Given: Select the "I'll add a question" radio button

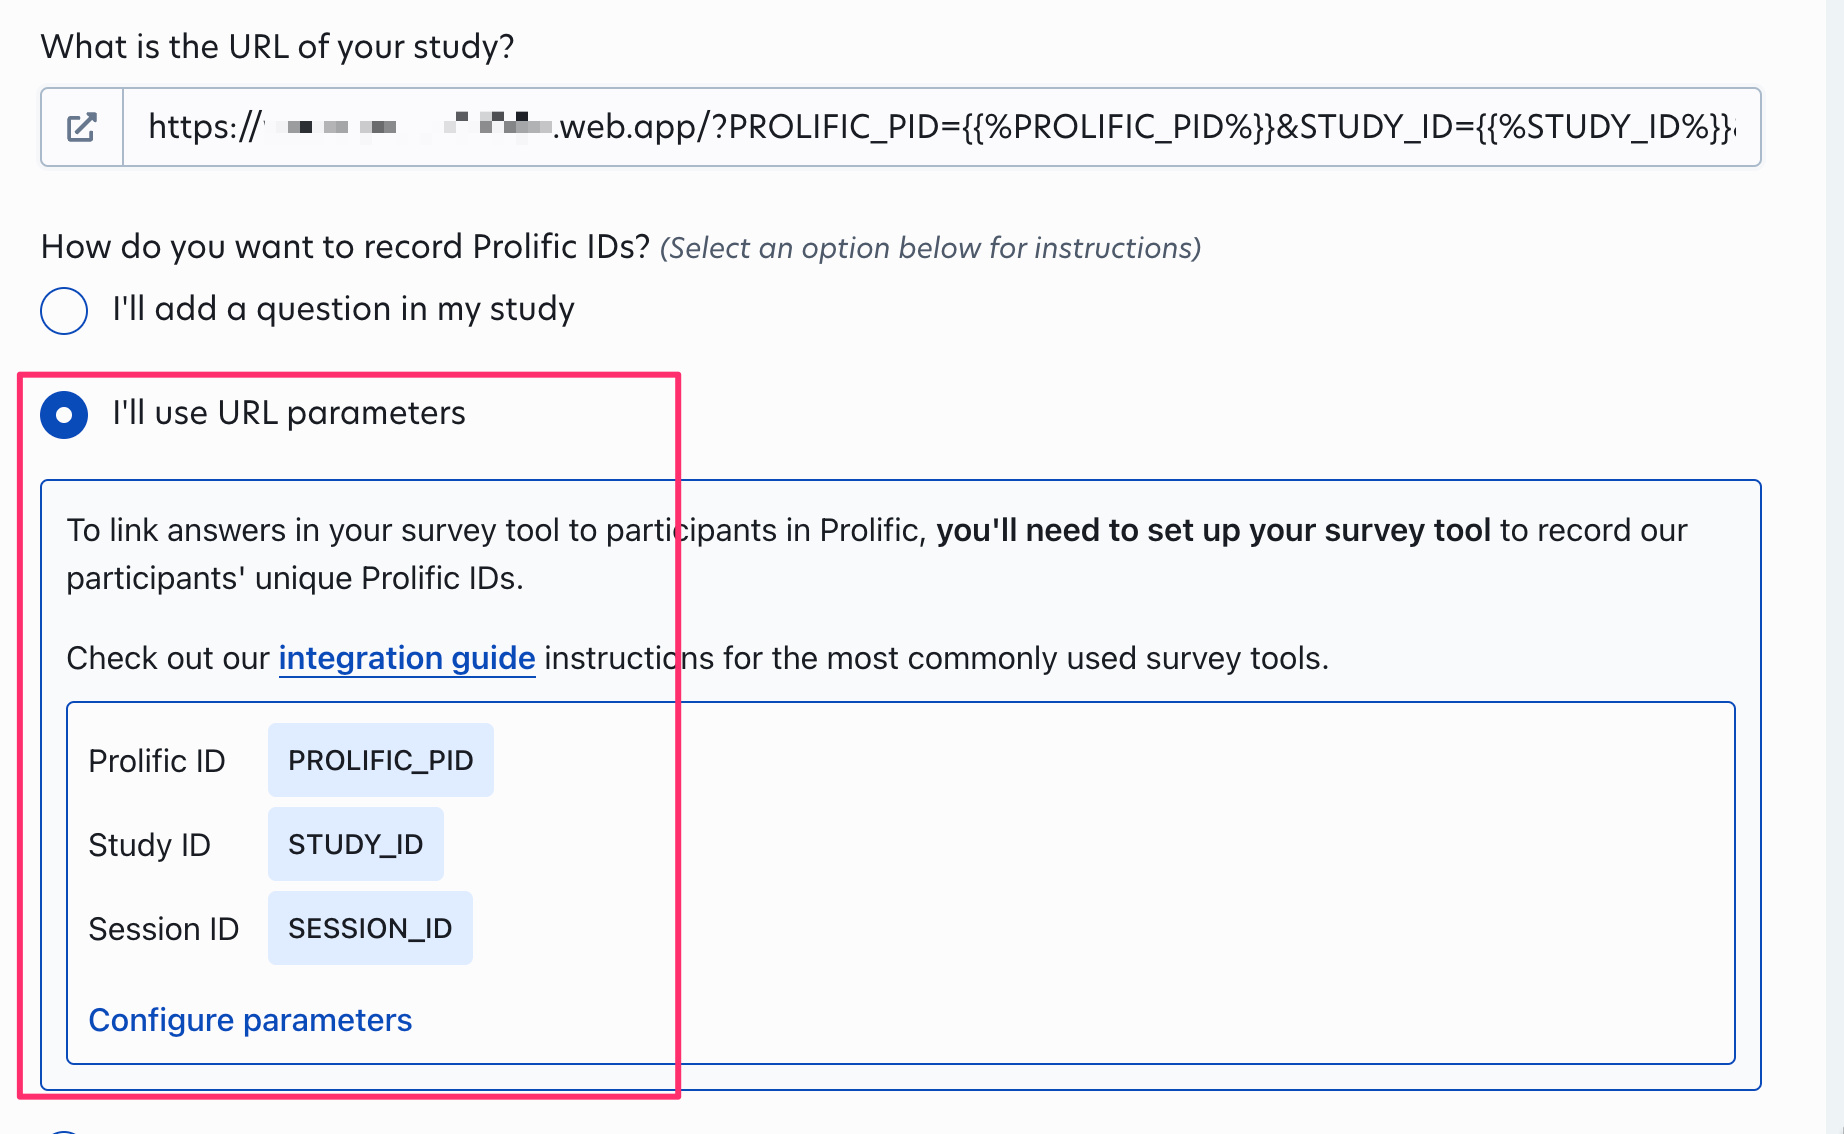Looking at the screenshot, I should (64, 310).
